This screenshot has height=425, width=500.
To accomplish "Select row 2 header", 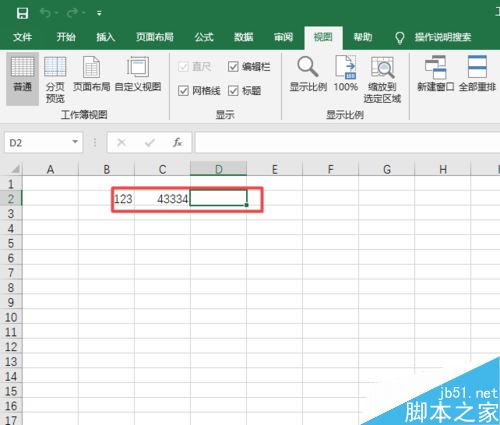I will click(x=11, y=199).
